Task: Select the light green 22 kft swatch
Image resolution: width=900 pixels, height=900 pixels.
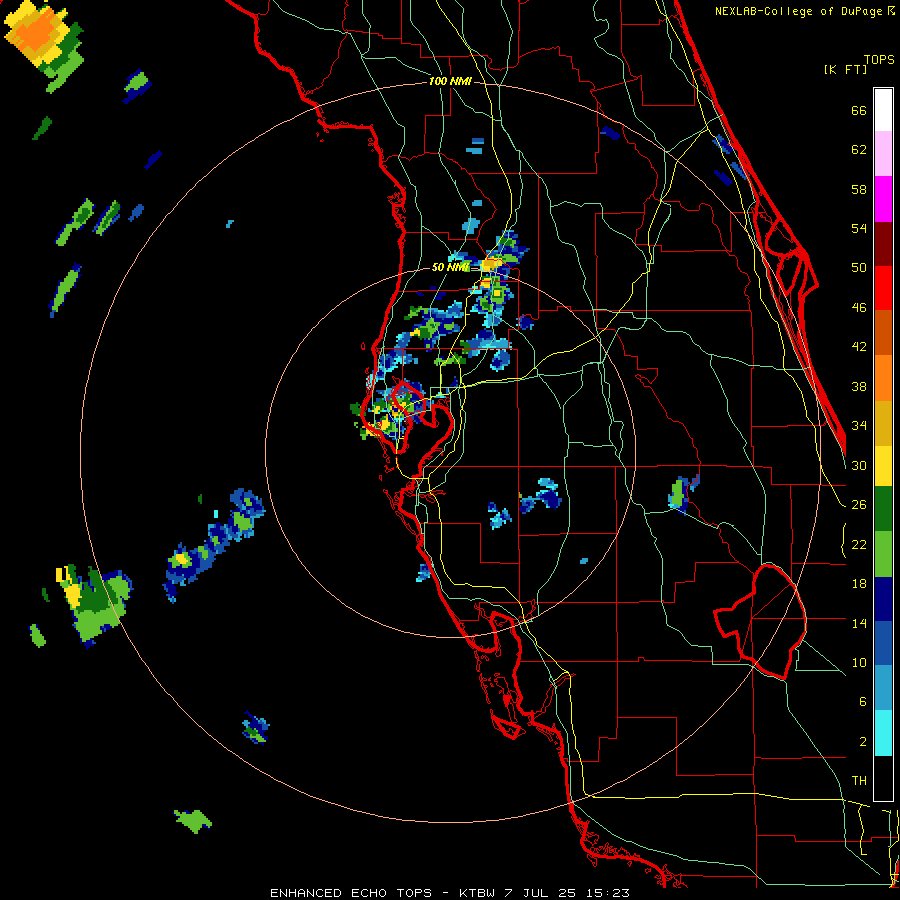Action: coord(883,554)
